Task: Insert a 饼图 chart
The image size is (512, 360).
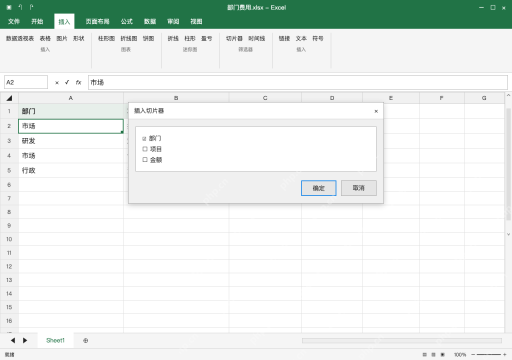Action: [x=148, y=39]
